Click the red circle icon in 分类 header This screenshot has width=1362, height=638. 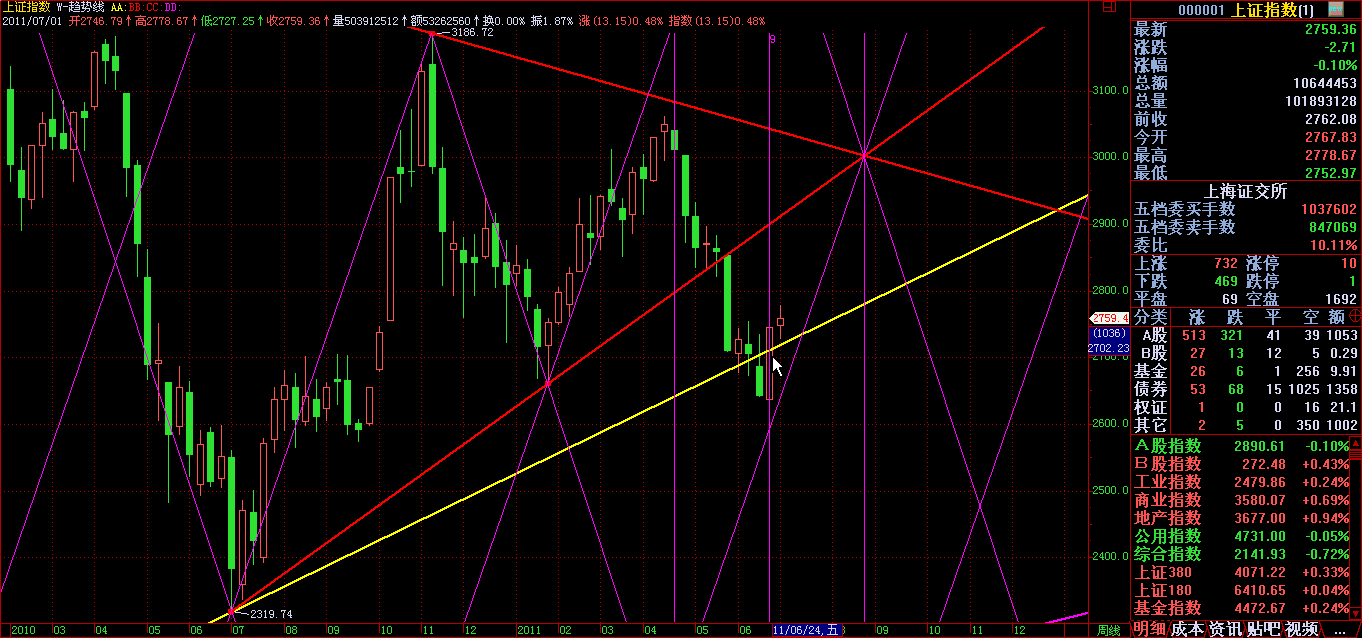pos(1354,316)
